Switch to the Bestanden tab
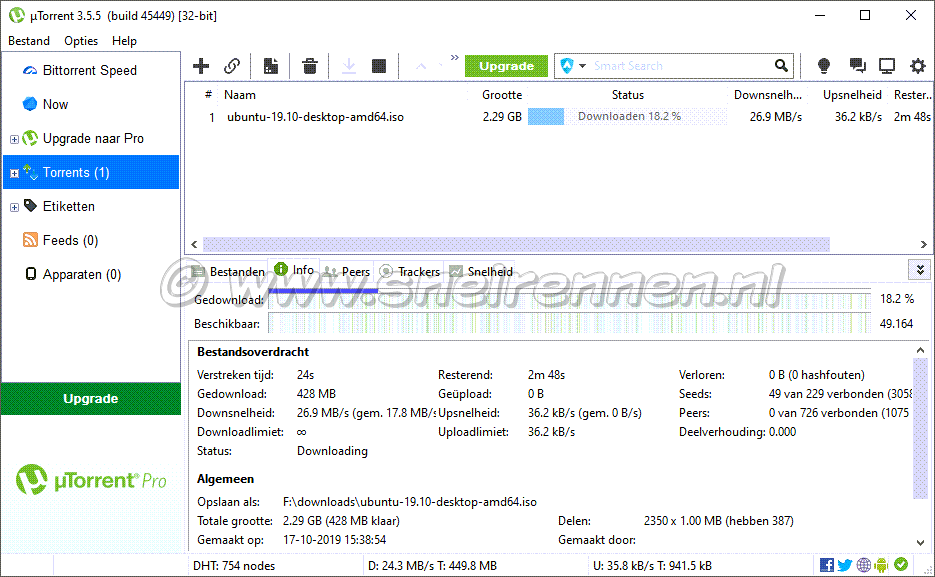Viewport: 935px width, 577px height. 228,271
